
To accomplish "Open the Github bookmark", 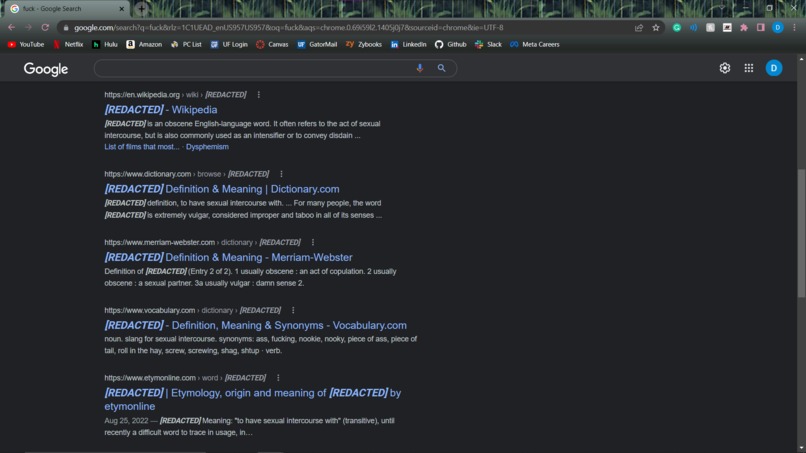I will 451,45.
